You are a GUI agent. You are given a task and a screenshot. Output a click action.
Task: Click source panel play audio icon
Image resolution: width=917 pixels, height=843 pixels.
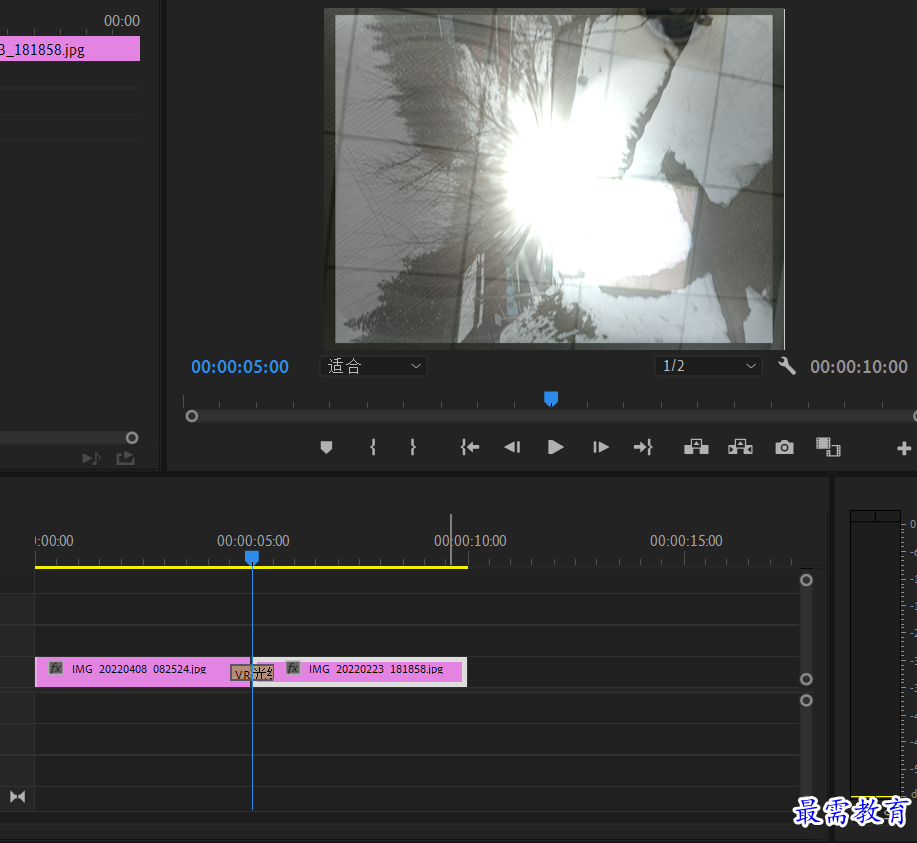coord(91,458)
